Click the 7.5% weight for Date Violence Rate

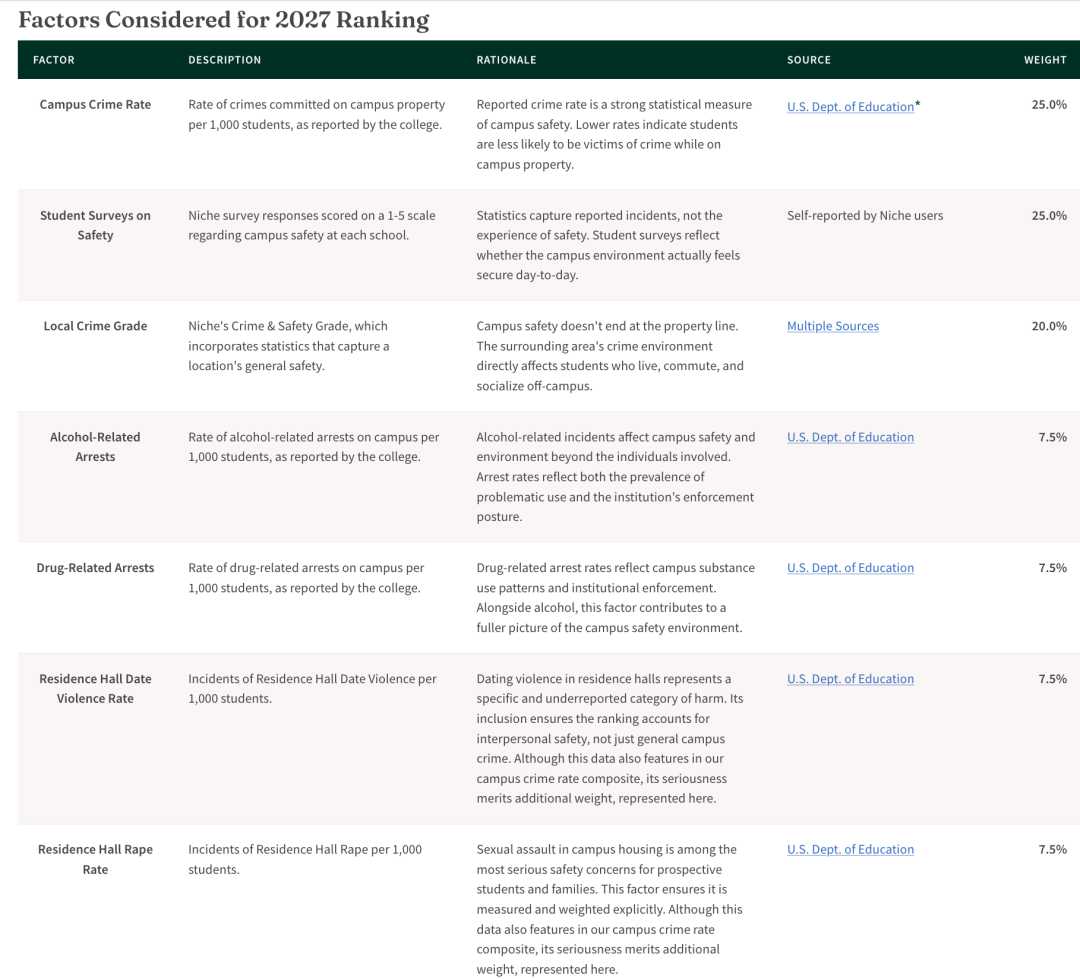[1052, 679]
